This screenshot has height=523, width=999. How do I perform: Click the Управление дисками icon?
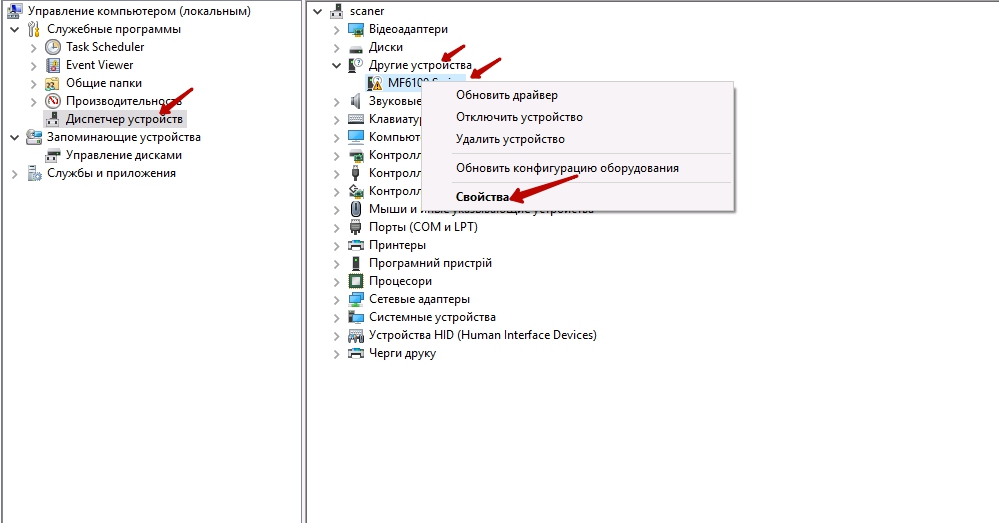pyautogui.click(x=53, y=155)
